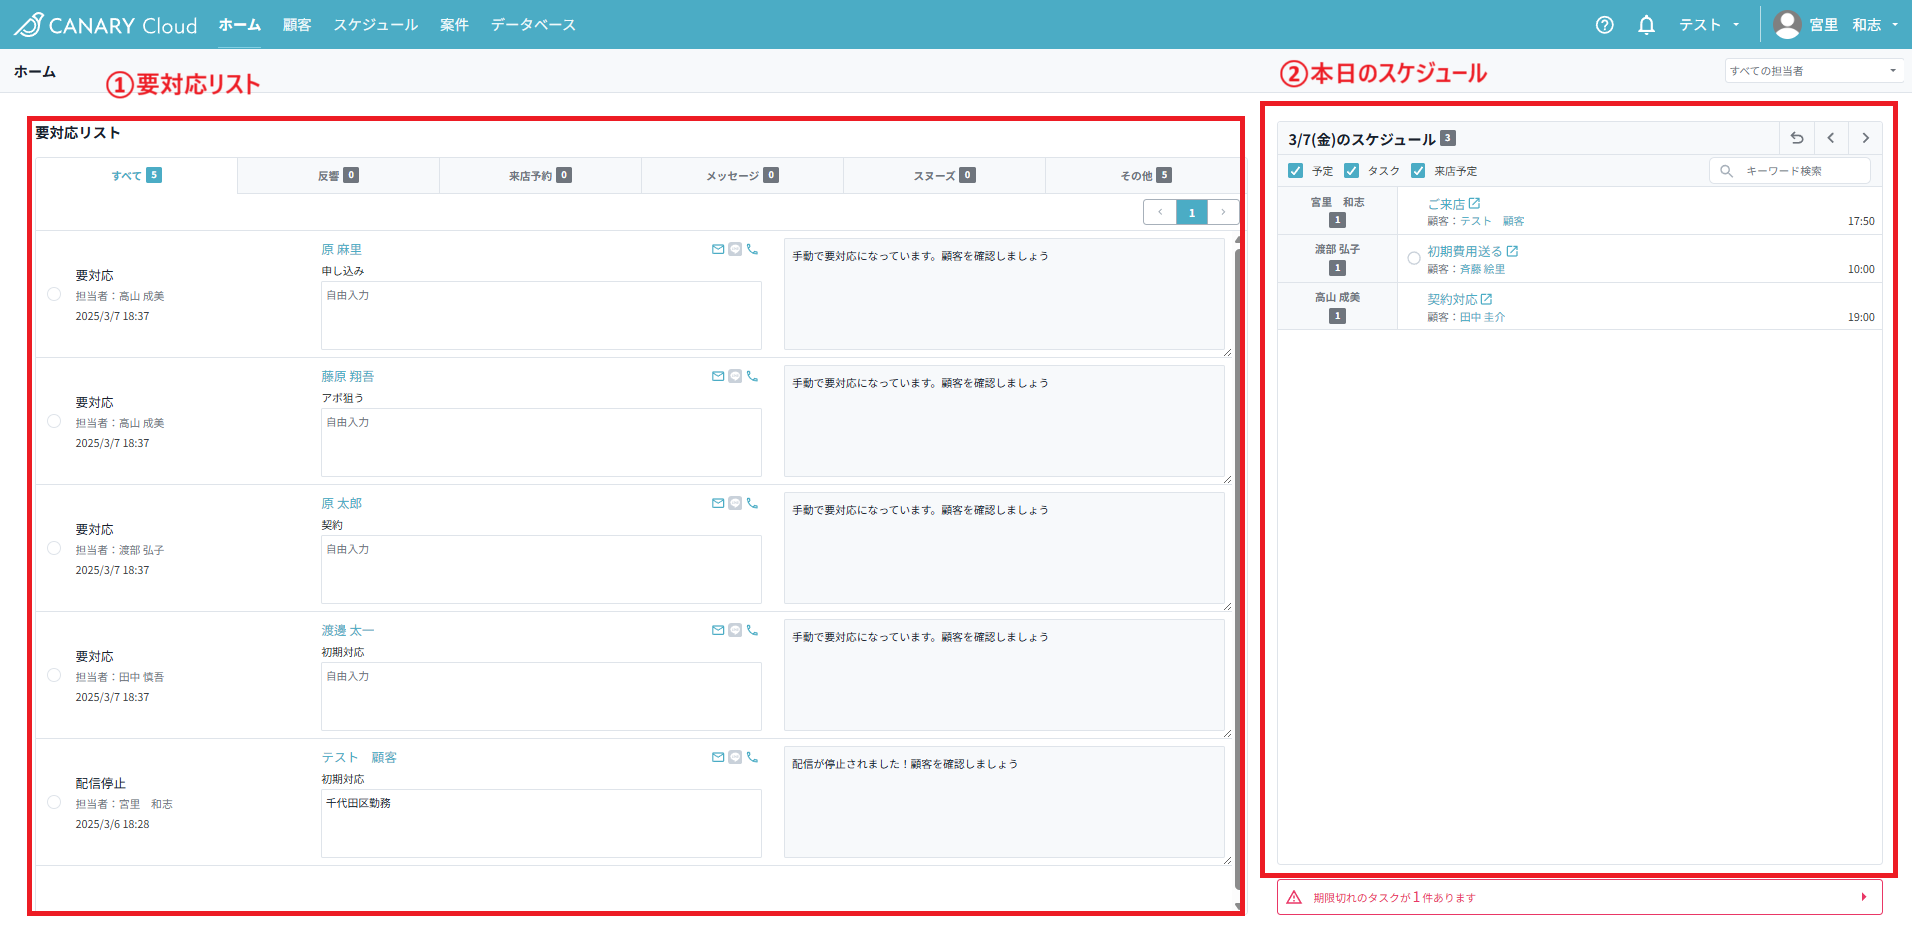
Task: Switch to the 来店予約 tab
Action: tap(540, 175)
